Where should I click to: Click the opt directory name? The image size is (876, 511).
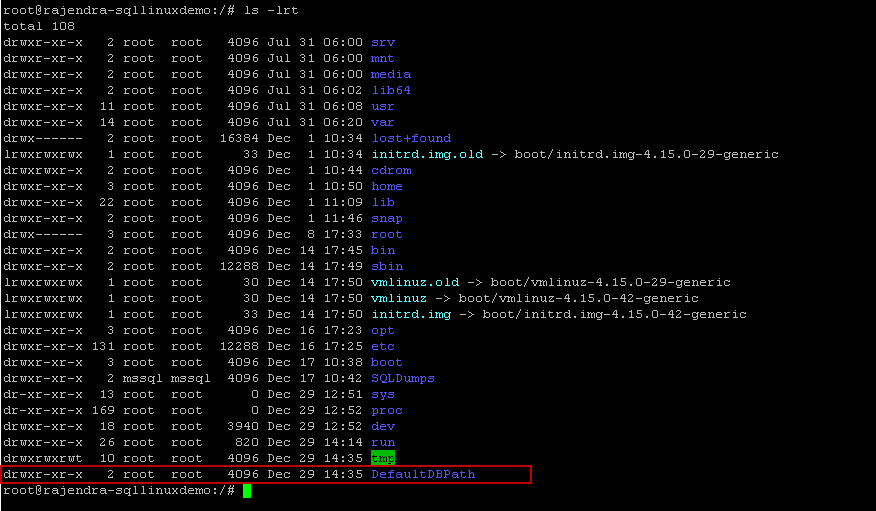coord(383,331)
